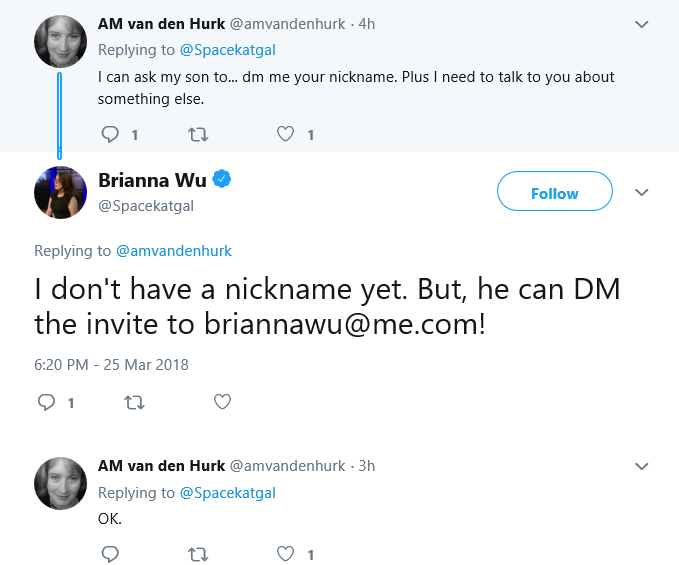Retweet the first AM van den Hurk tweet
Viewport: 679px width, 565px height.
(x=198, y=135)
